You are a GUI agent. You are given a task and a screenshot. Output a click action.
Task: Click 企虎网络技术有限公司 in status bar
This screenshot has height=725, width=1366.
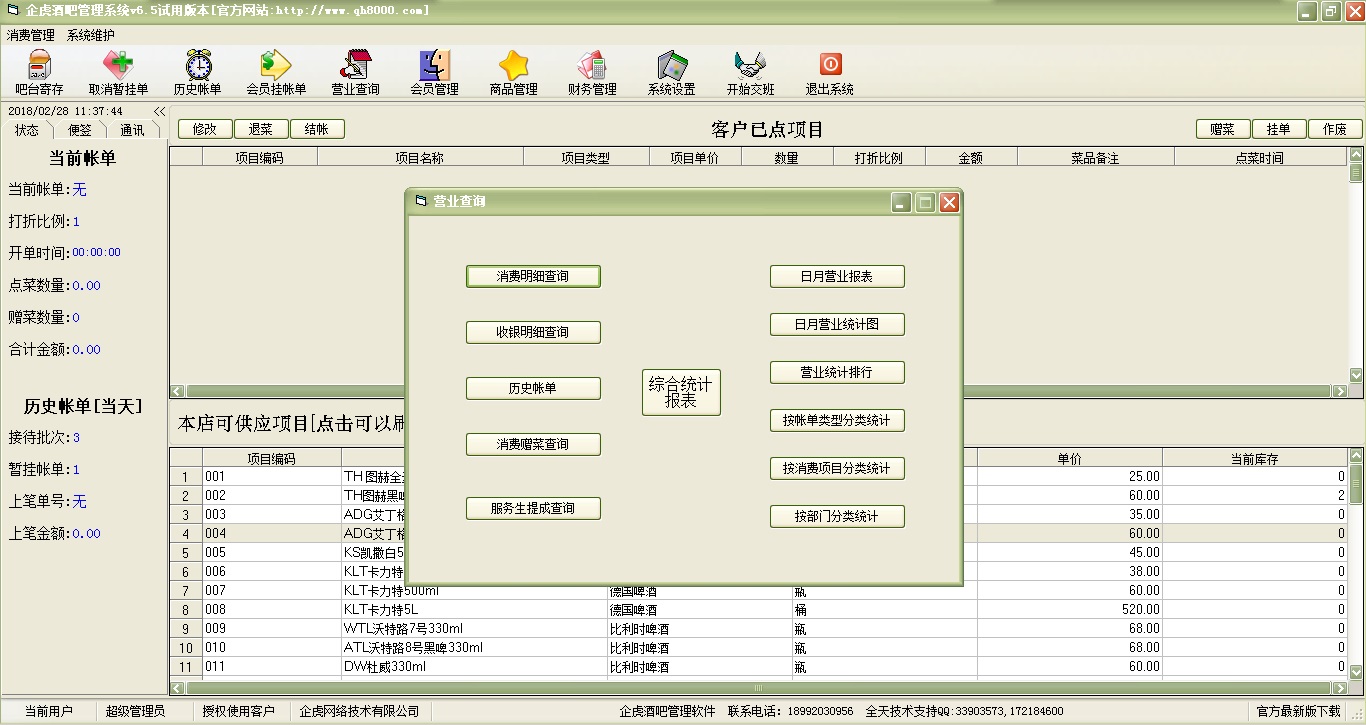pos(359,711)
